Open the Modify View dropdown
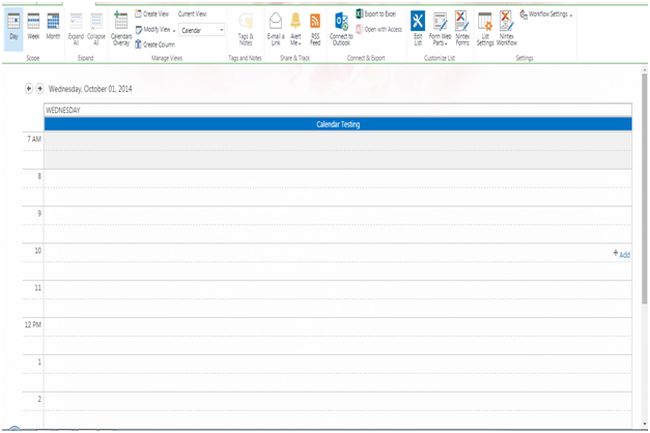 click(x=155, y=30)
